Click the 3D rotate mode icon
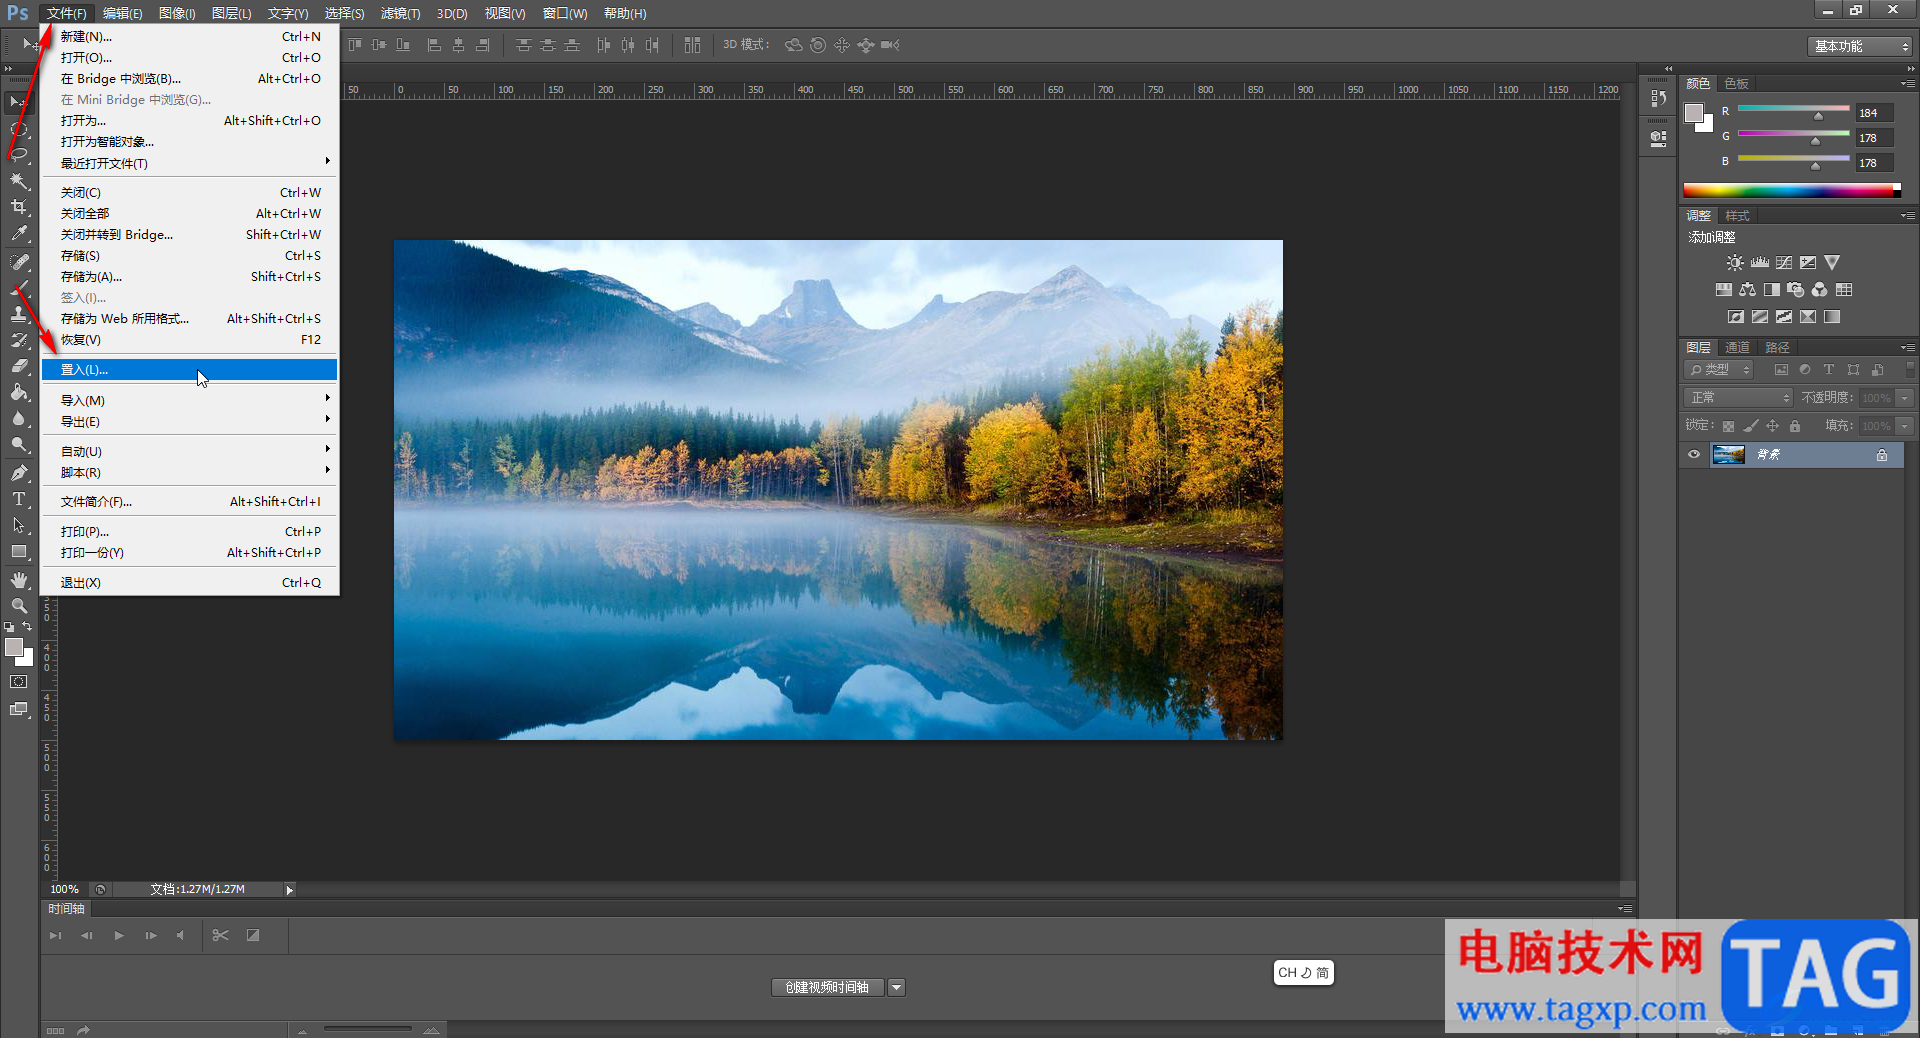Viewport: 1920px width, 1038px height. tap(794, 45)
